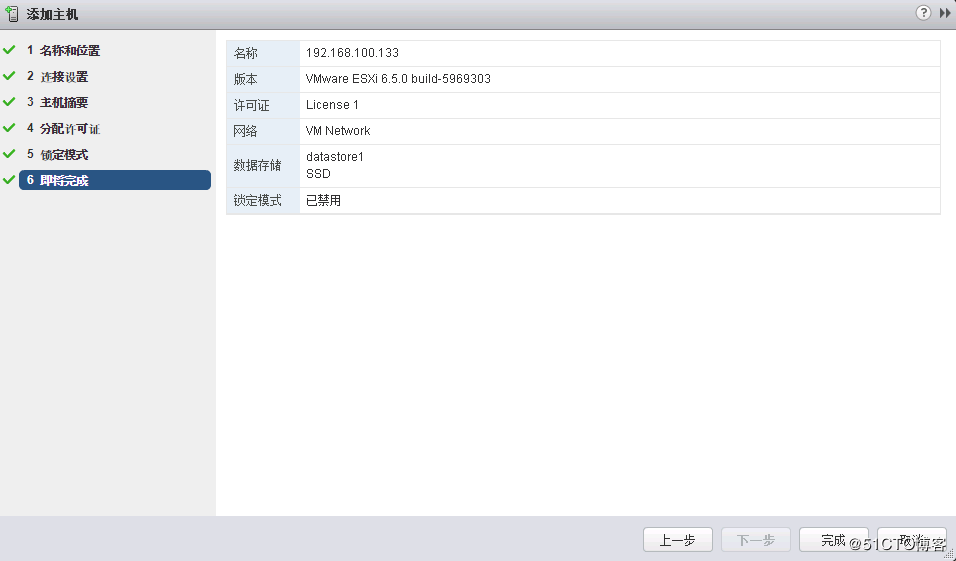The image size is (956, 561).
Task: Click the 完成 finish button
Action: [x=833, y=540]
